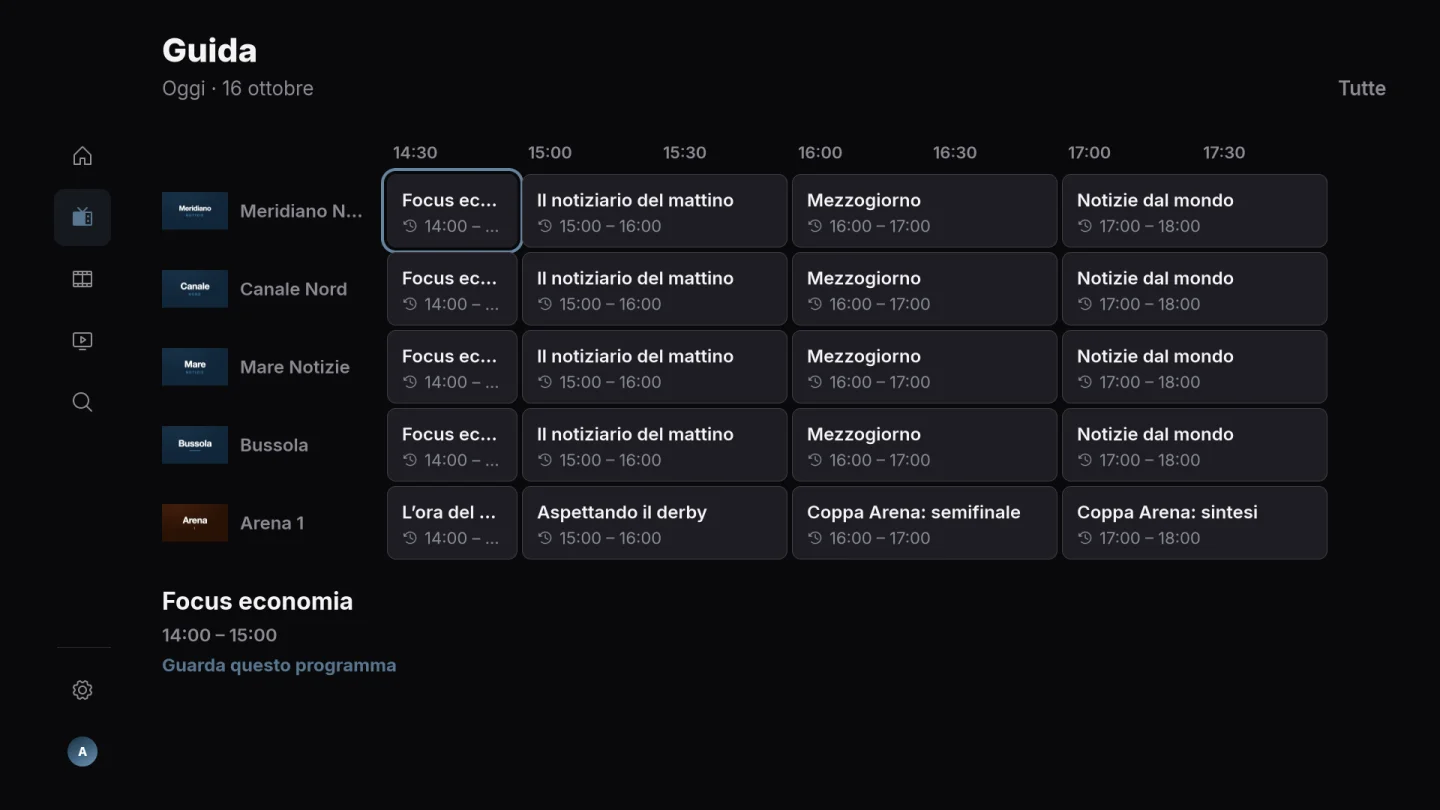Image resolution: width=1440 pixels, height=810 pixels.
Task: Select Il notiziario del mattino on Bussola
Action: click(655, 445)
